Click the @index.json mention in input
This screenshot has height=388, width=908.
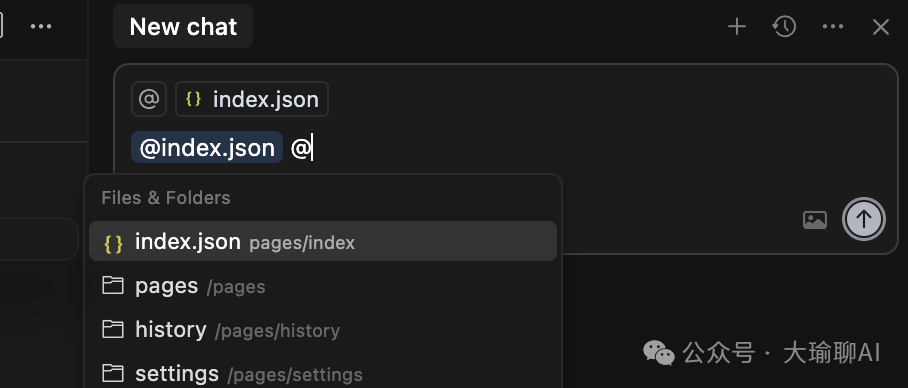pyautogui.click(x=207, y=148)
